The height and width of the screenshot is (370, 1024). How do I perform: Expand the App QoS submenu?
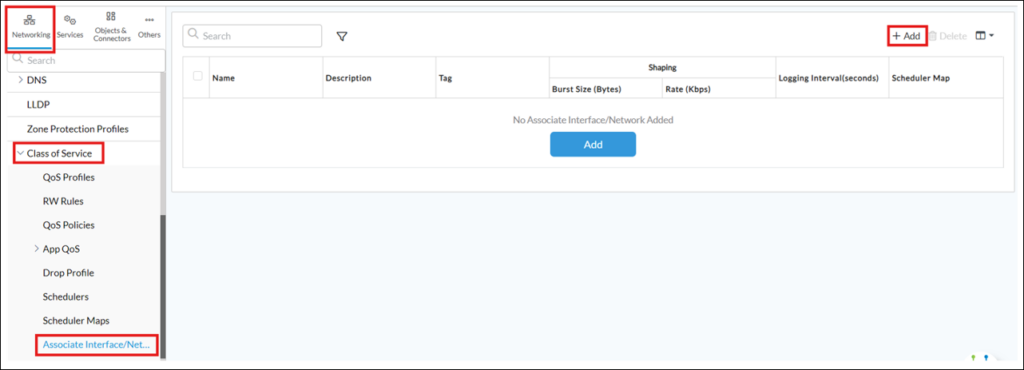point(36,249)
